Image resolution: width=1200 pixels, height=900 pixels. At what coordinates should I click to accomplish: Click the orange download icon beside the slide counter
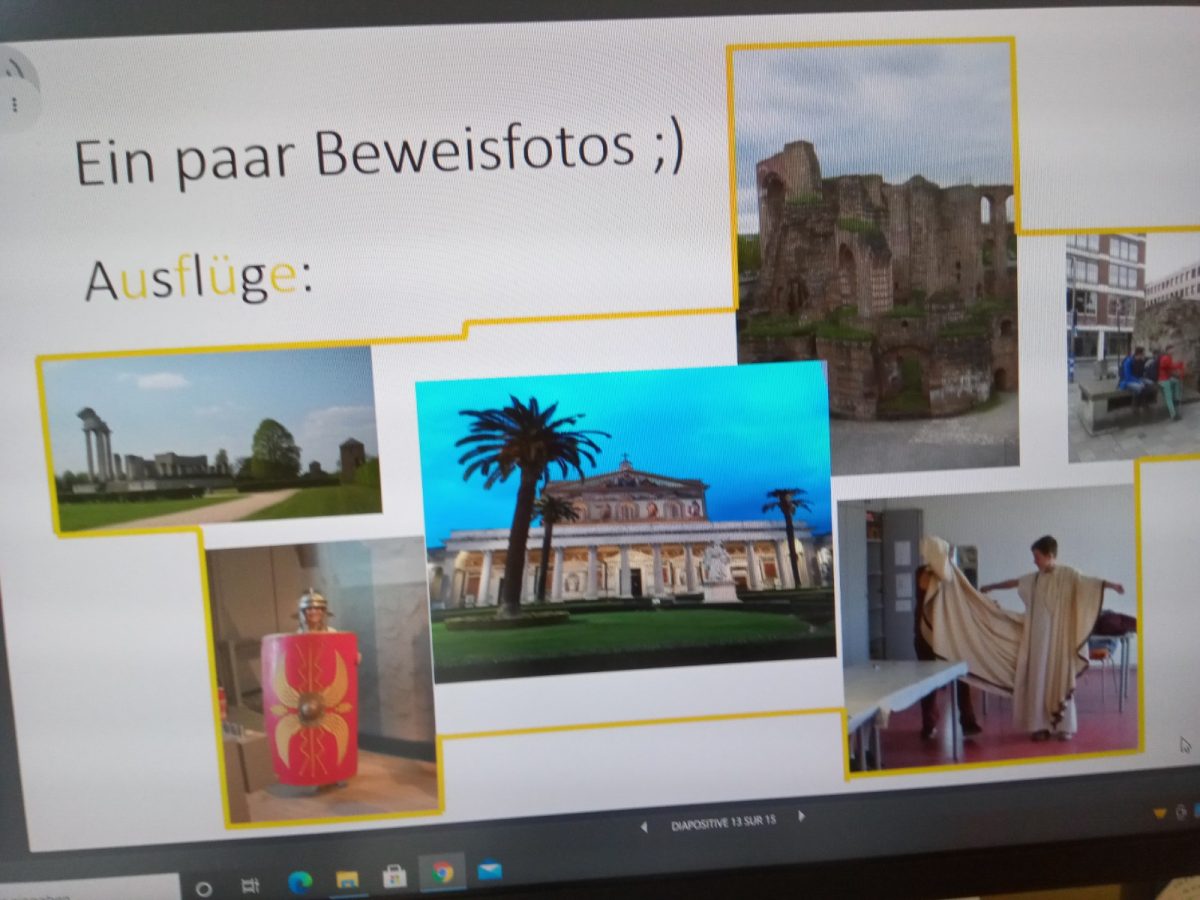click(1162, 813)
